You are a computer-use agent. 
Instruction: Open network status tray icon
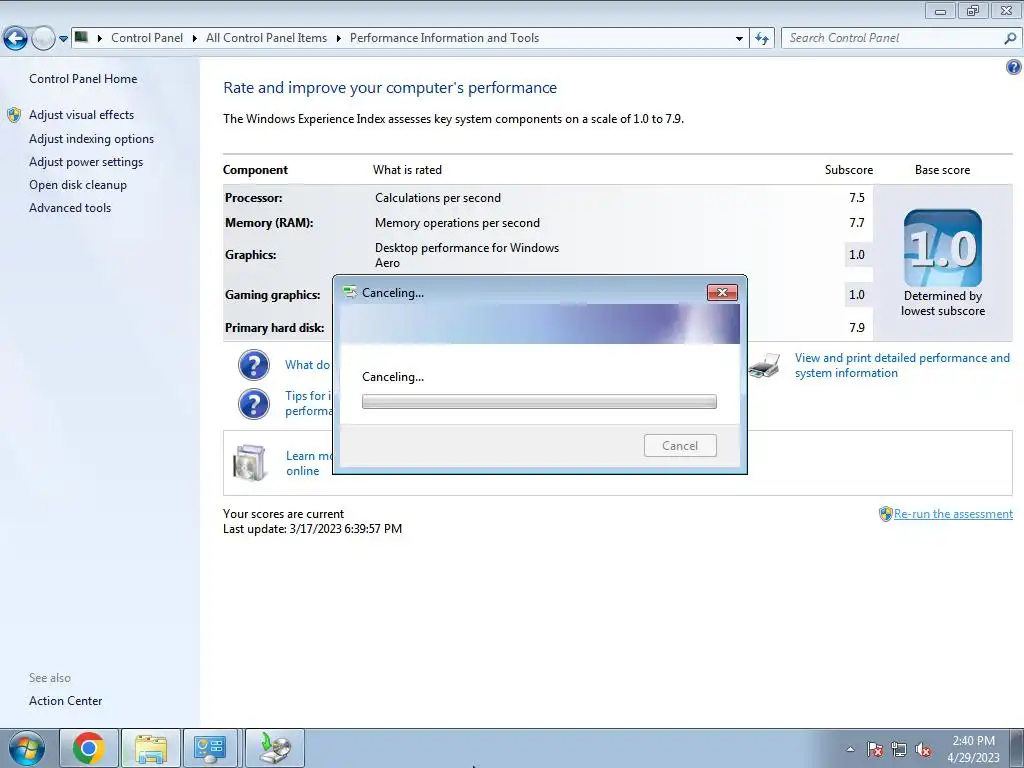tap(899, 749)
